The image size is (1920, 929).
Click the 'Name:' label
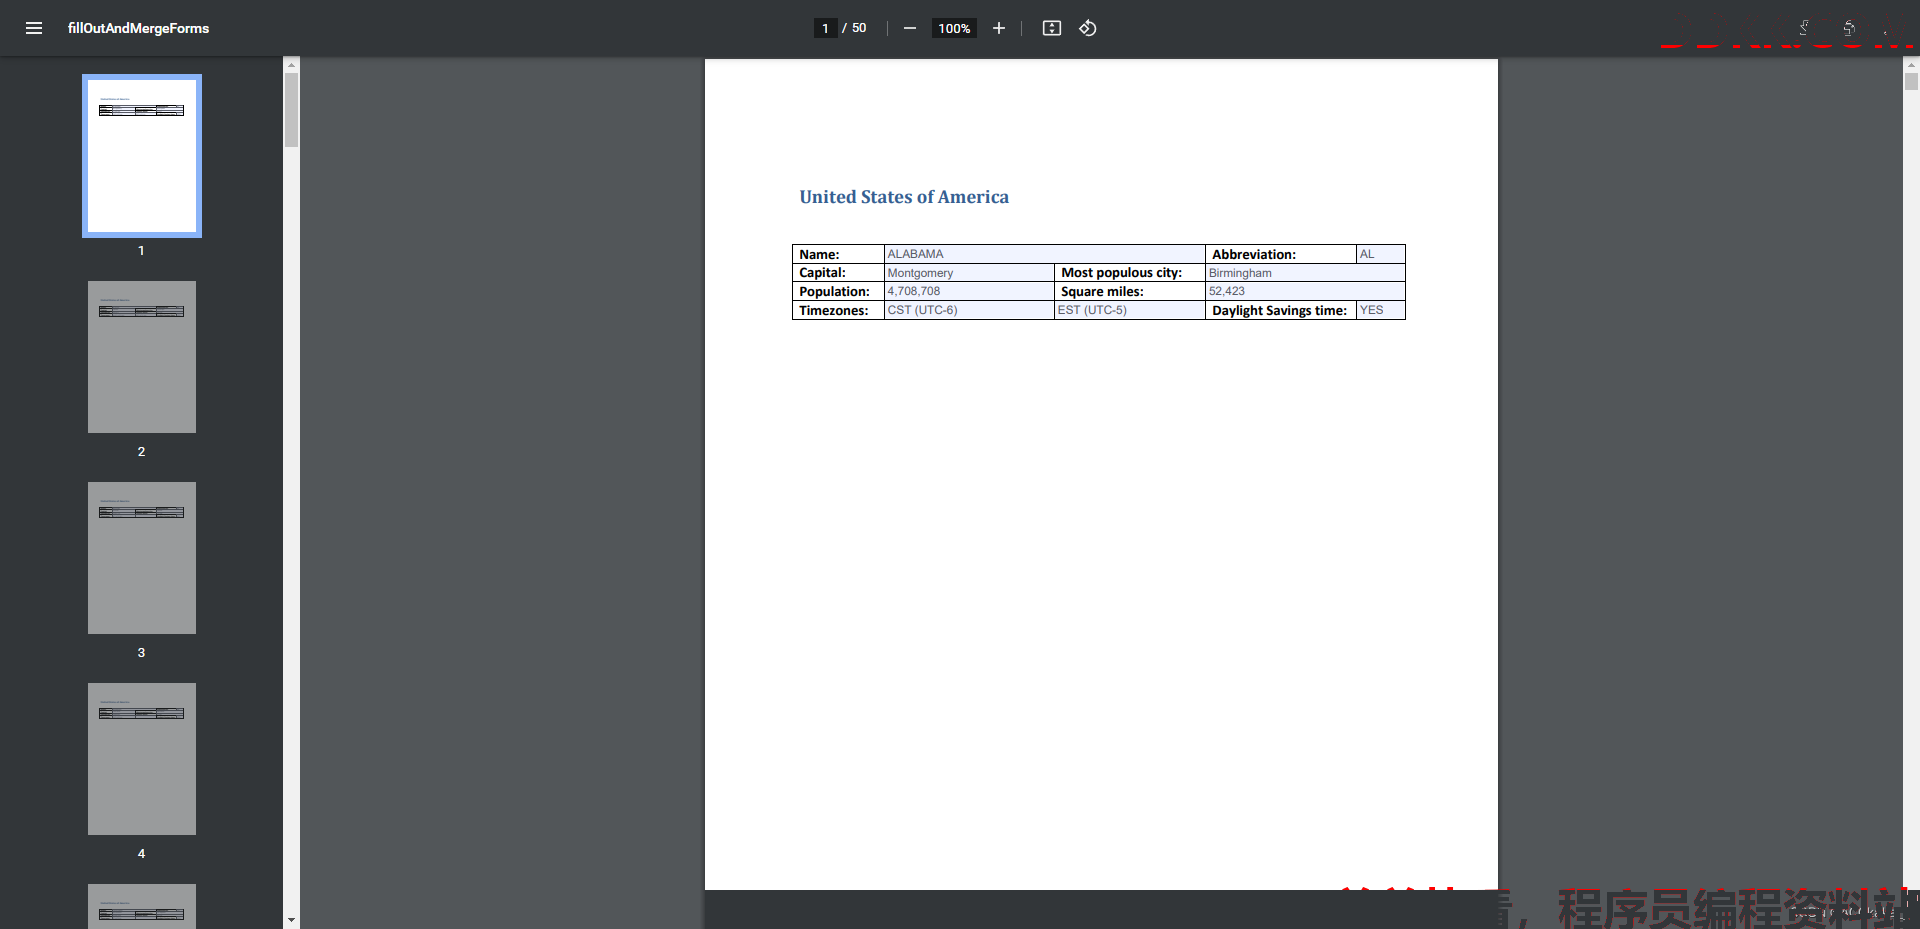click(x=819, y=254)
